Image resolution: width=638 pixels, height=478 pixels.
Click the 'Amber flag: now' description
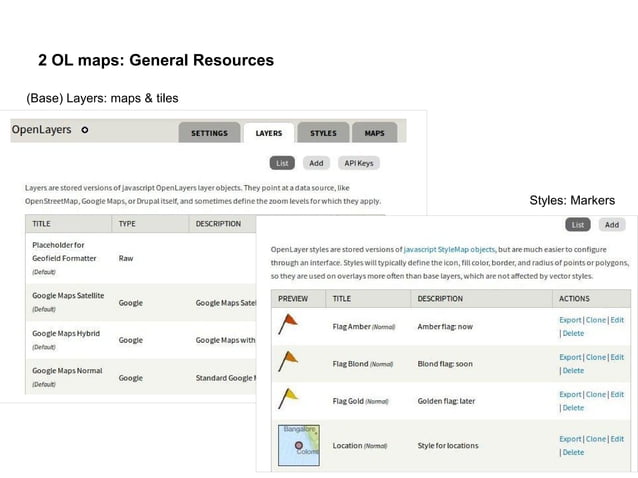445,326
